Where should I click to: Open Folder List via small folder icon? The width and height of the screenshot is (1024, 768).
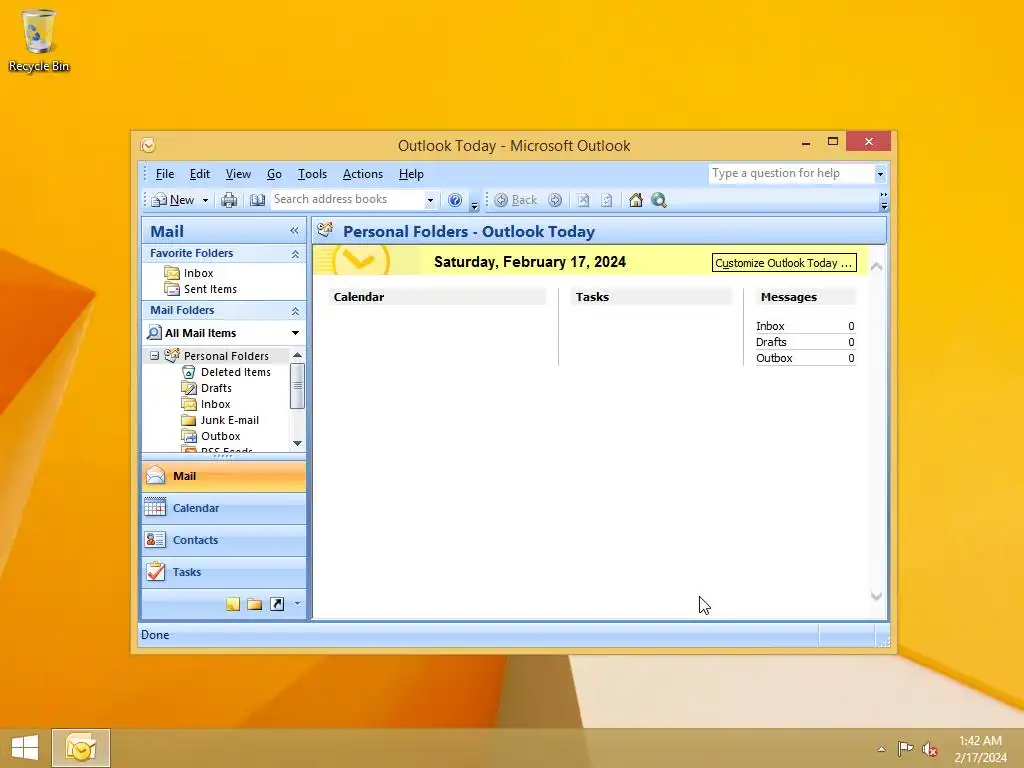click(255, 604)
